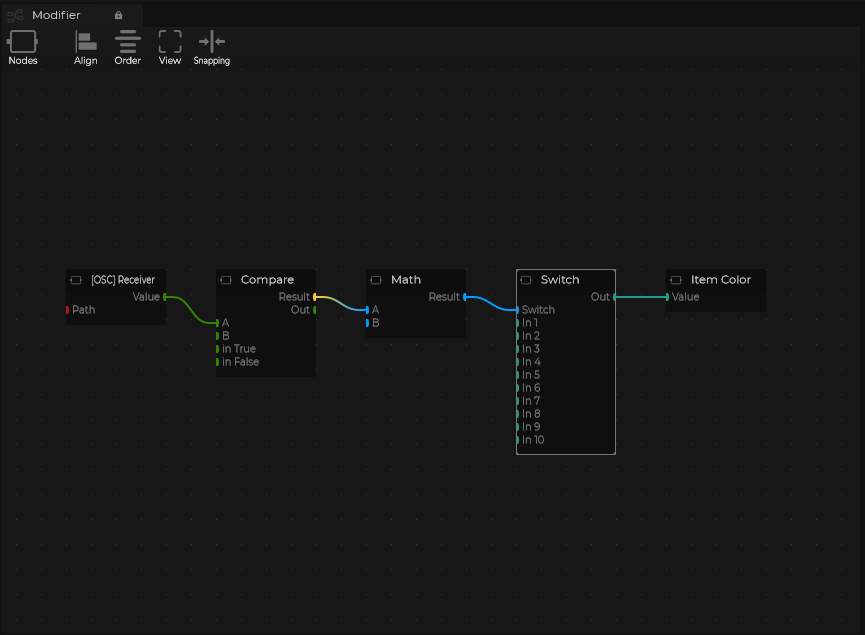Click the Item Color Value input port

point(668,297)
